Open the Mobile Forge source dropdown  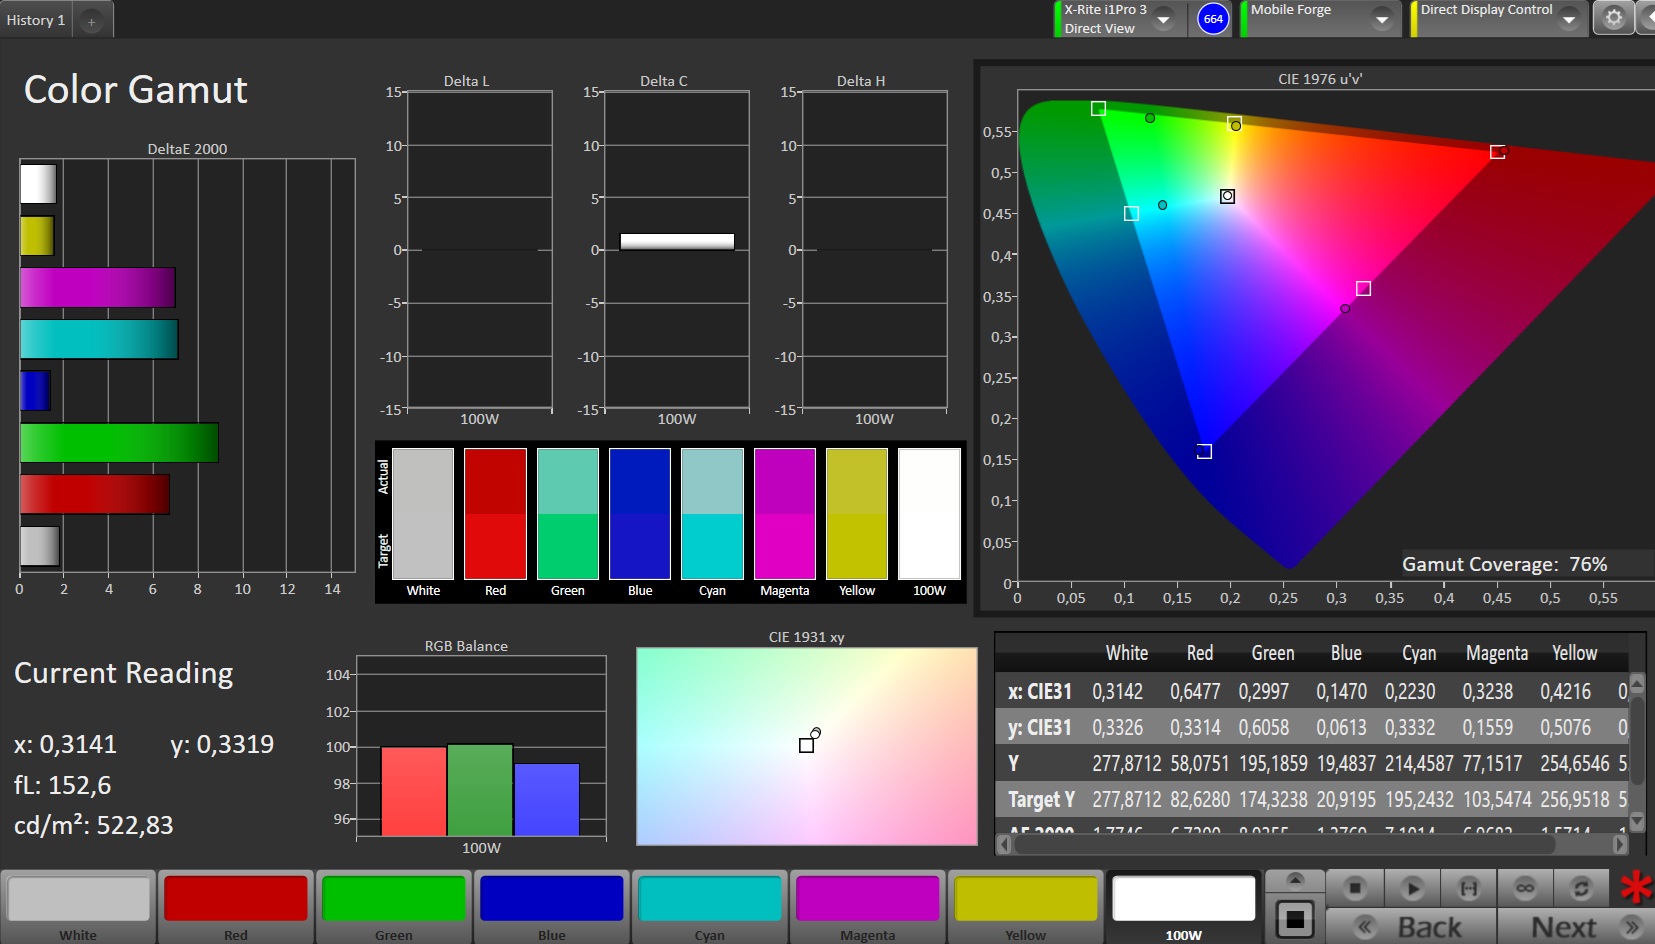tap(1382, 19)
